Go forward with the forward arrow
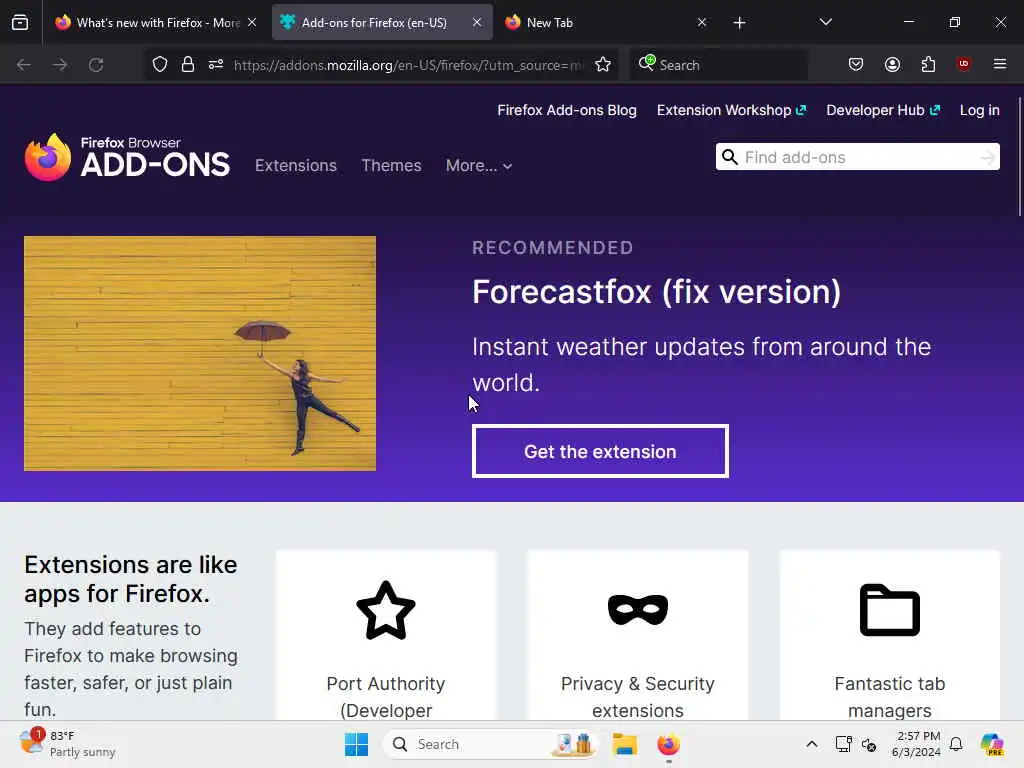This screenshot has height=768, width=1024. (x=59, y=65)
